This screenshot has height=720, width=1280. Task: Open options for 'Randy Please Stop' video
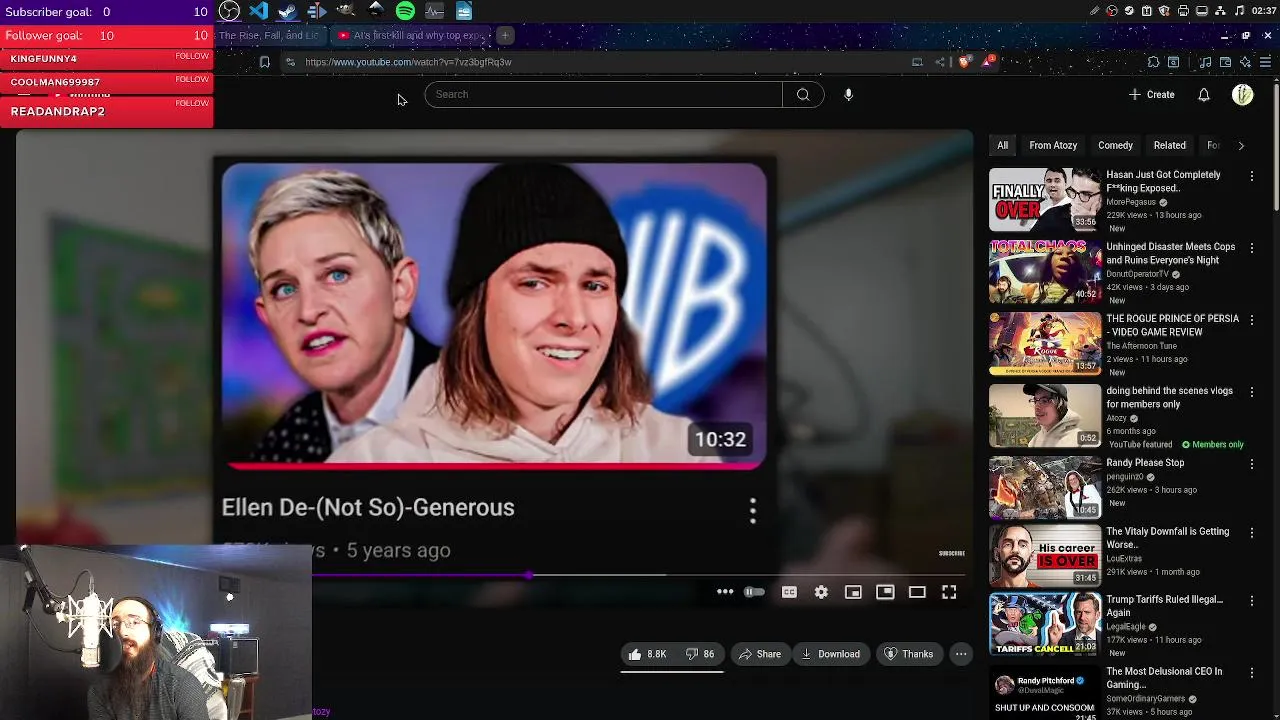[x=1252, y=464]
